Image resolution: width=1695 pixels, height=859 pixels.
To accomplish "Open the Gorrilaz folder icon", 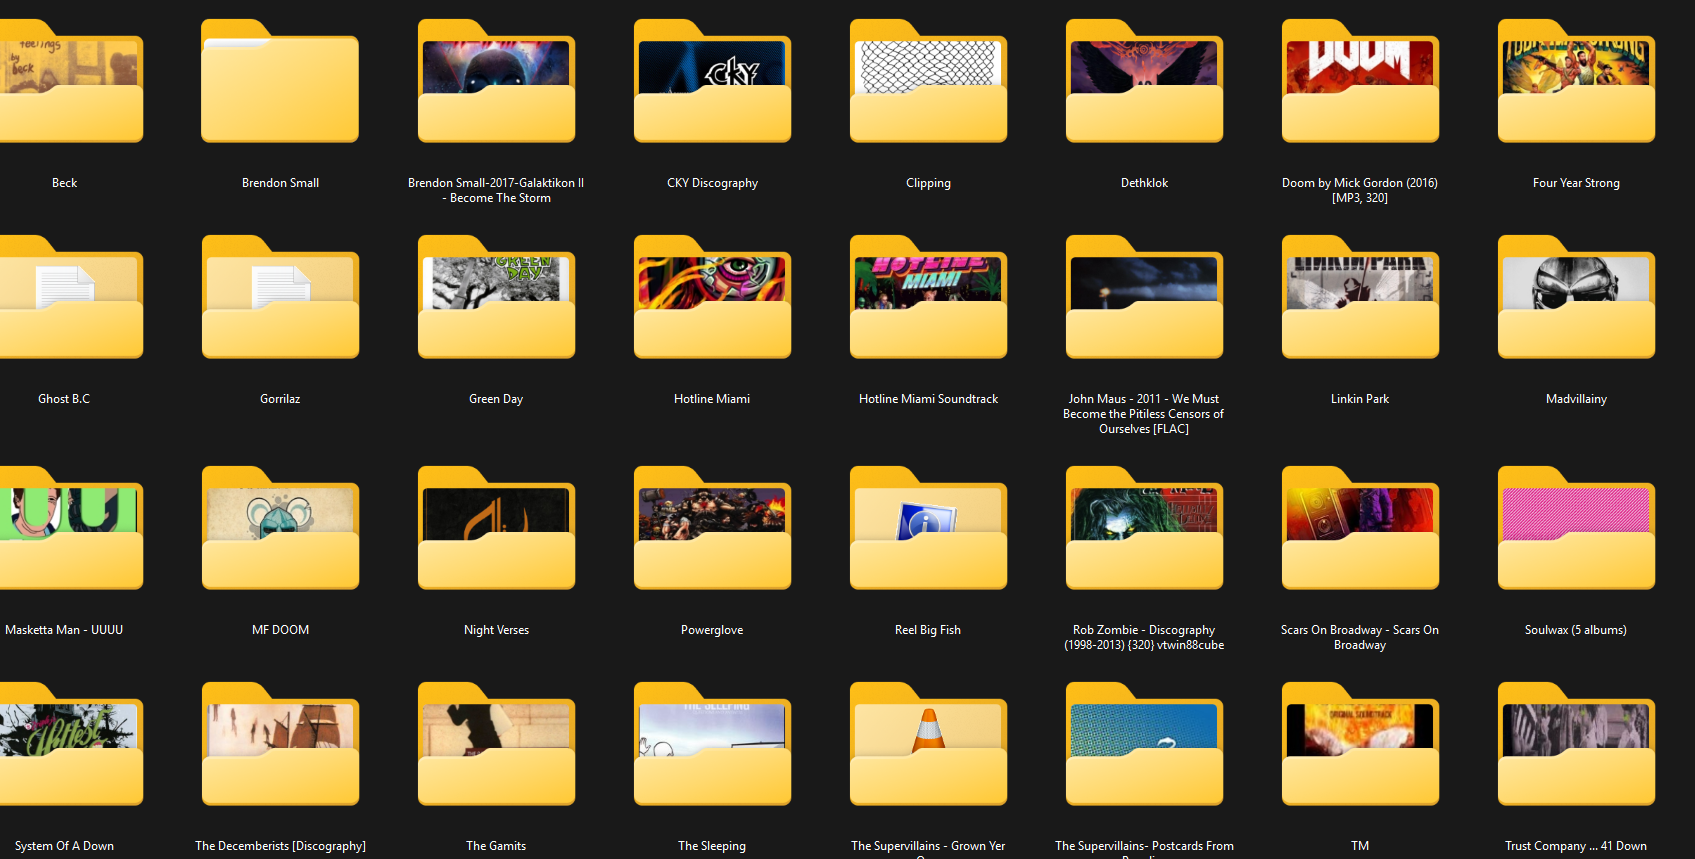I will coord(280,297).
